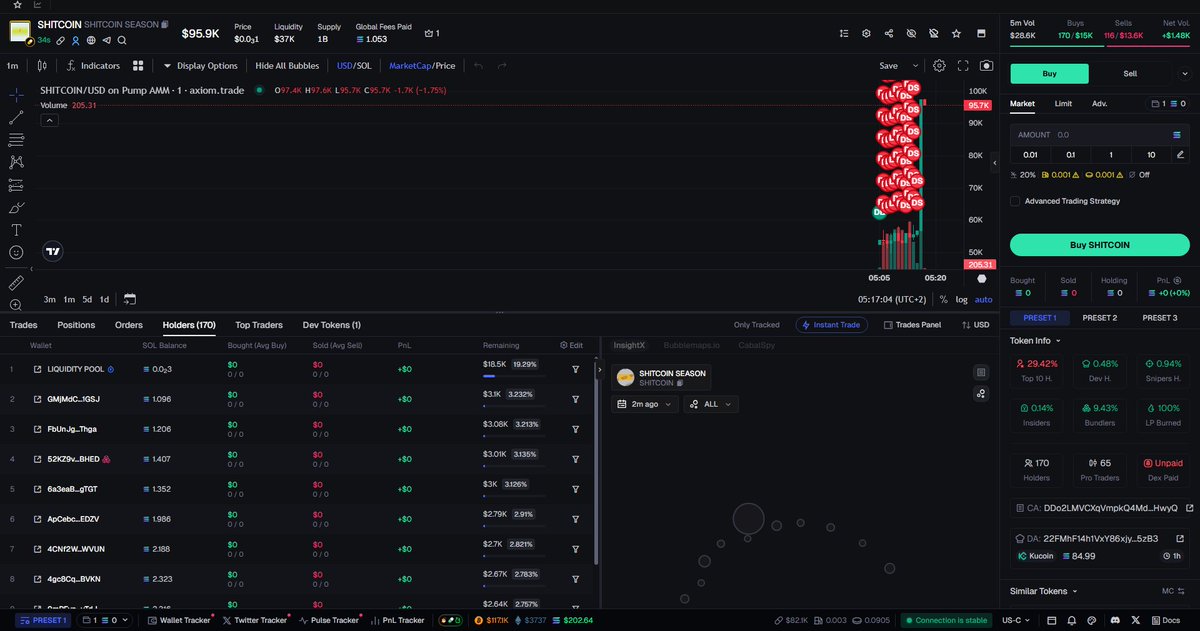Open the token's Telegram link icon
This screenshot has width=1200, height=631.
106,41
